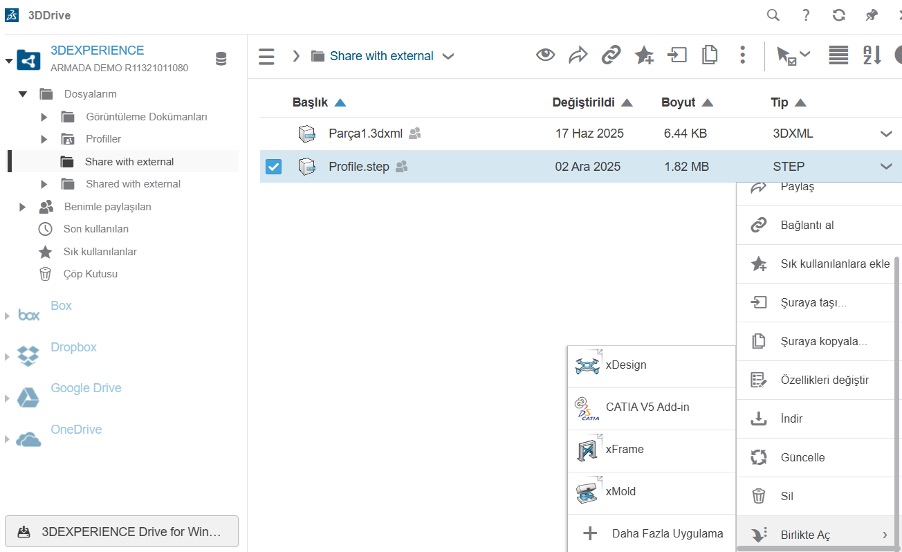
Task: Click the move-to toolbar icon
Action: point(677,55)
